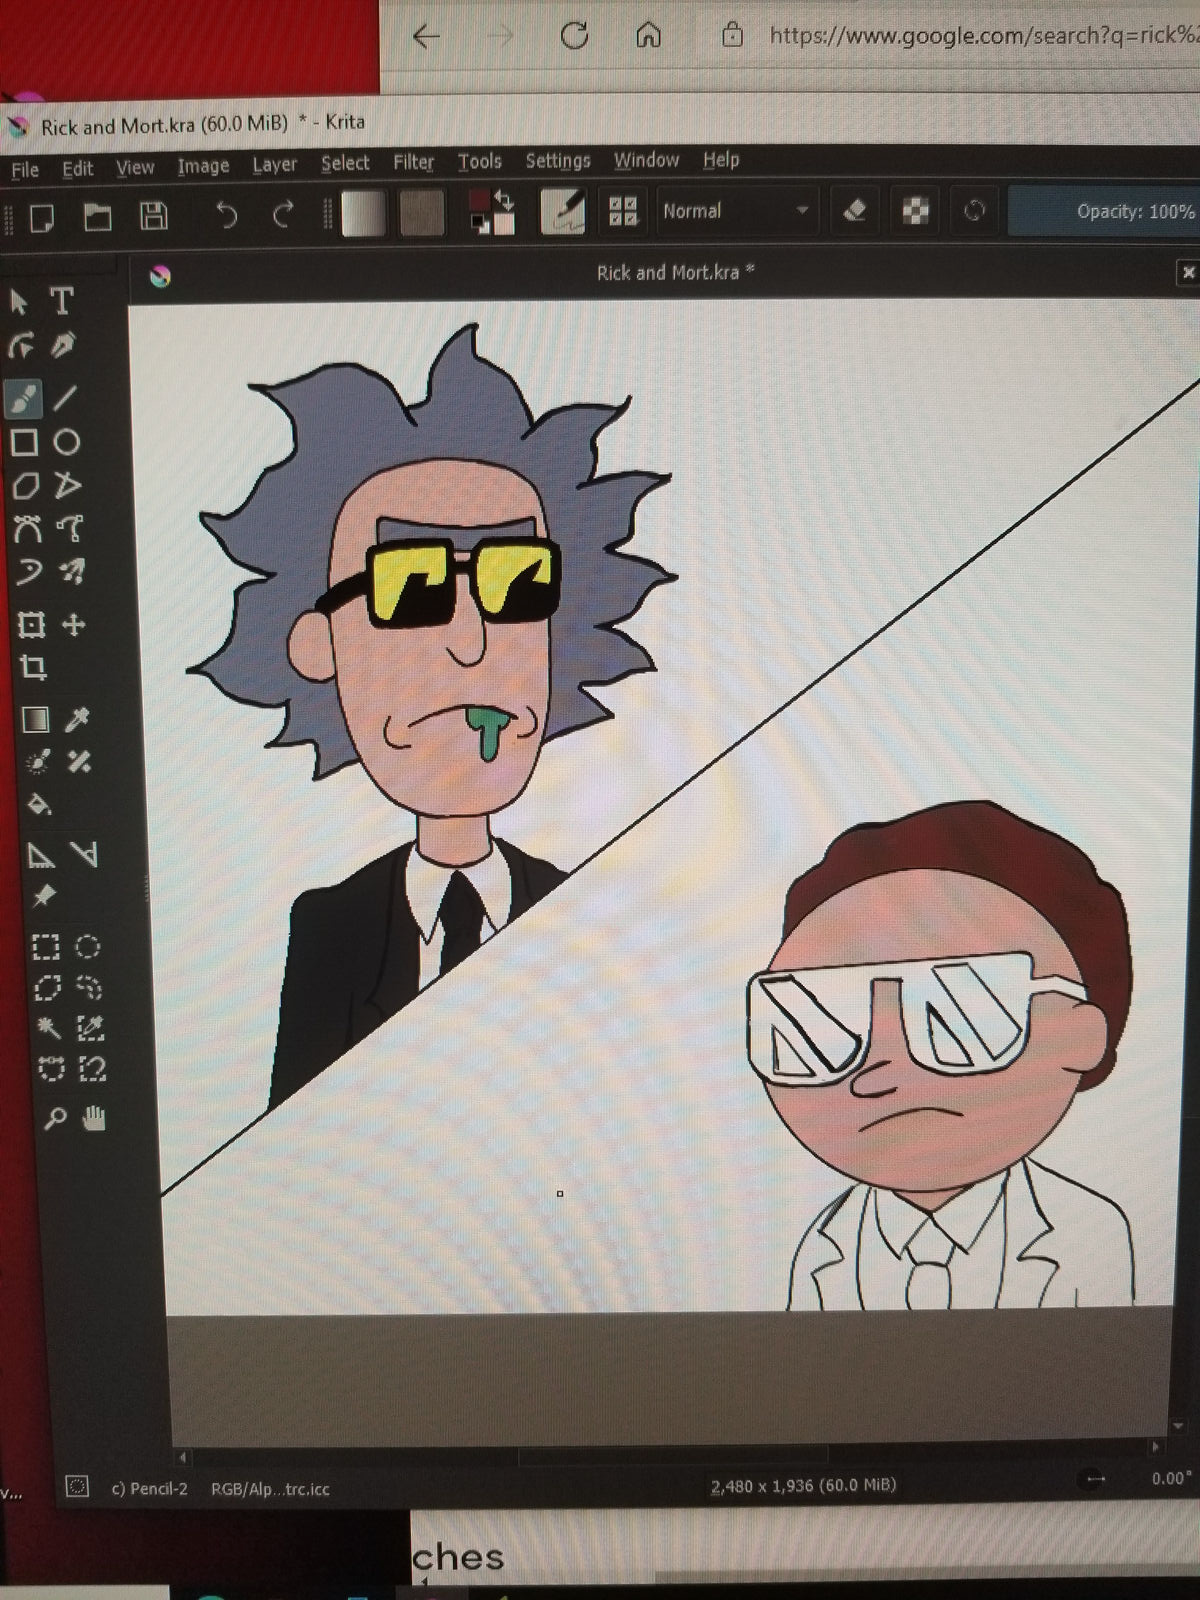Select the Freehand Brush tool
This screenshot has width=1200, height=1600.
click(x=23, y=398)
